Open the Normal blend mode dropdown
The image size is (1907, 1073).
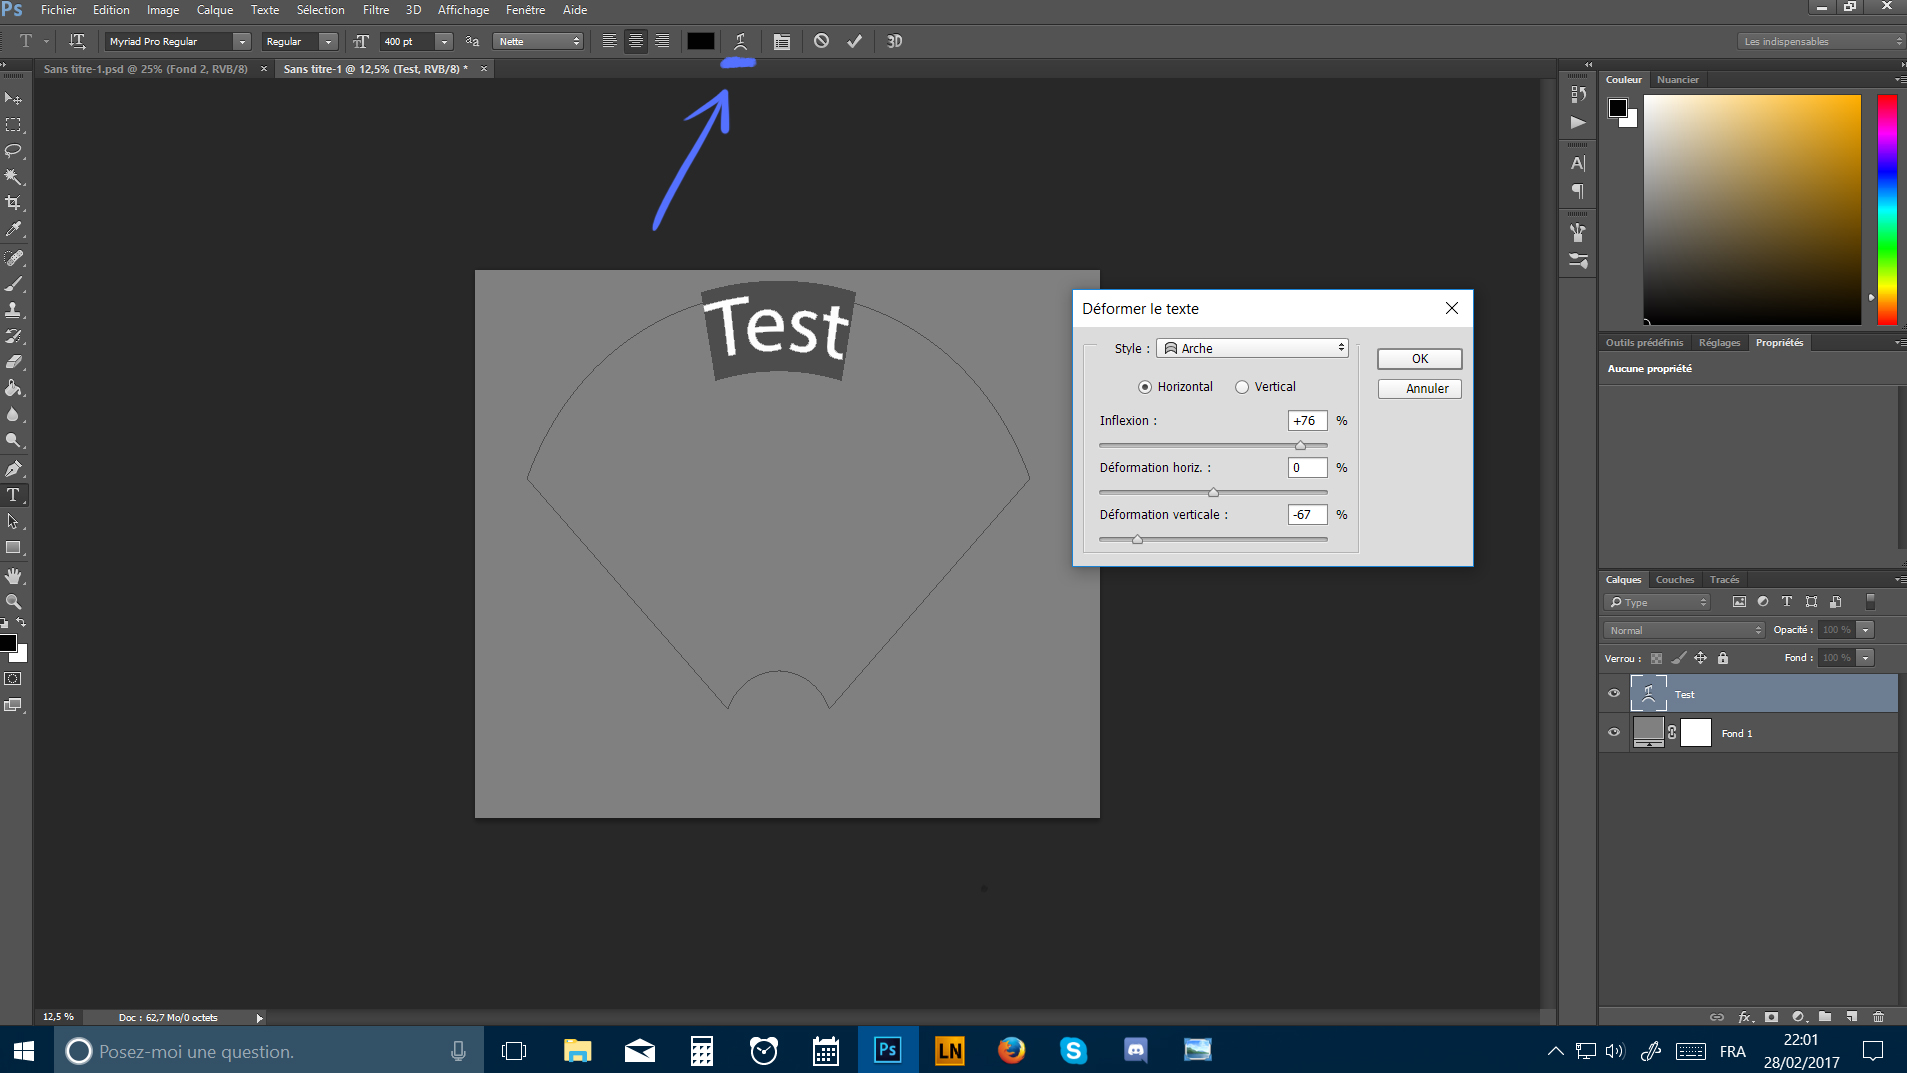[x=1684, y=630]
